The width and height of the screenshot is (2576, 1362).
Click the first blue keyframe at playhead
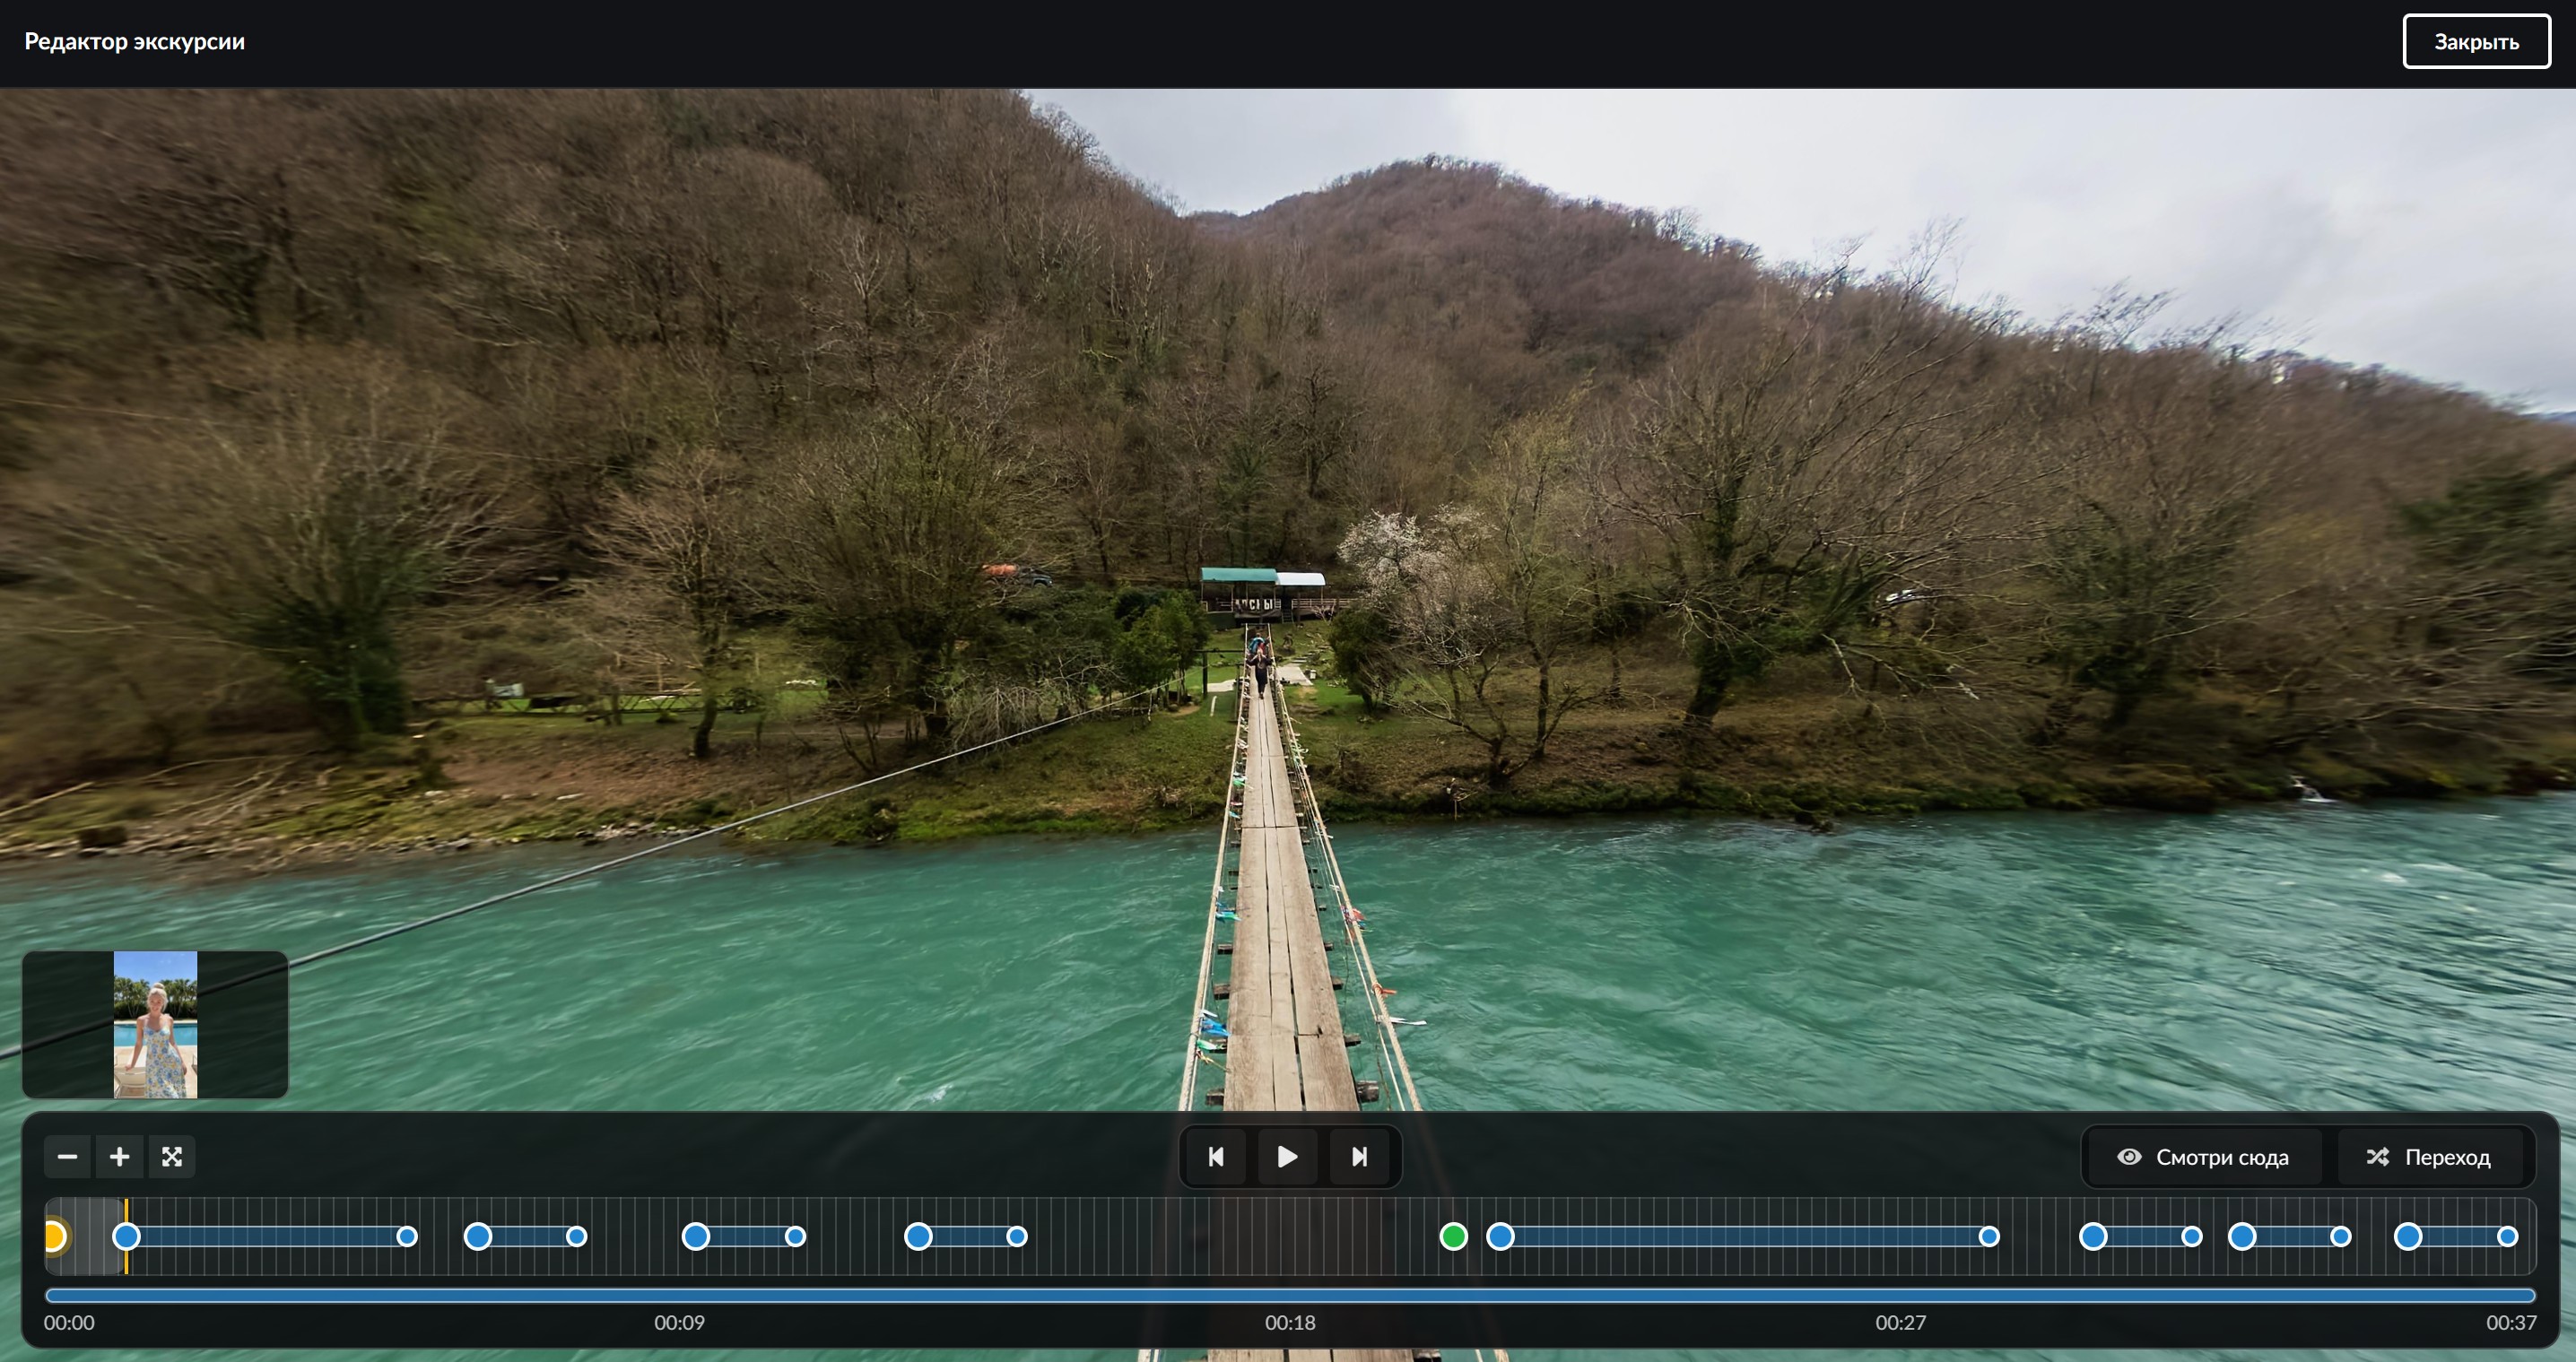pos(127,1237)
